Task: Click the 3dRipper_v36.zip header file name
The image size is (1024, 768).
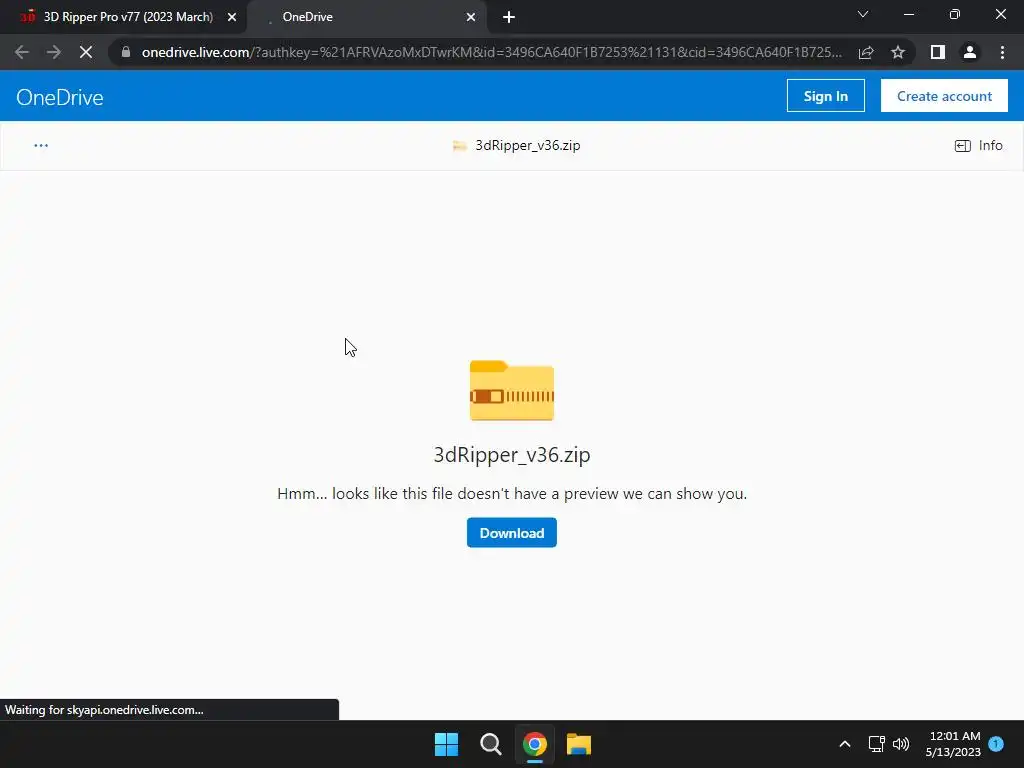Action: coord(528,146)
